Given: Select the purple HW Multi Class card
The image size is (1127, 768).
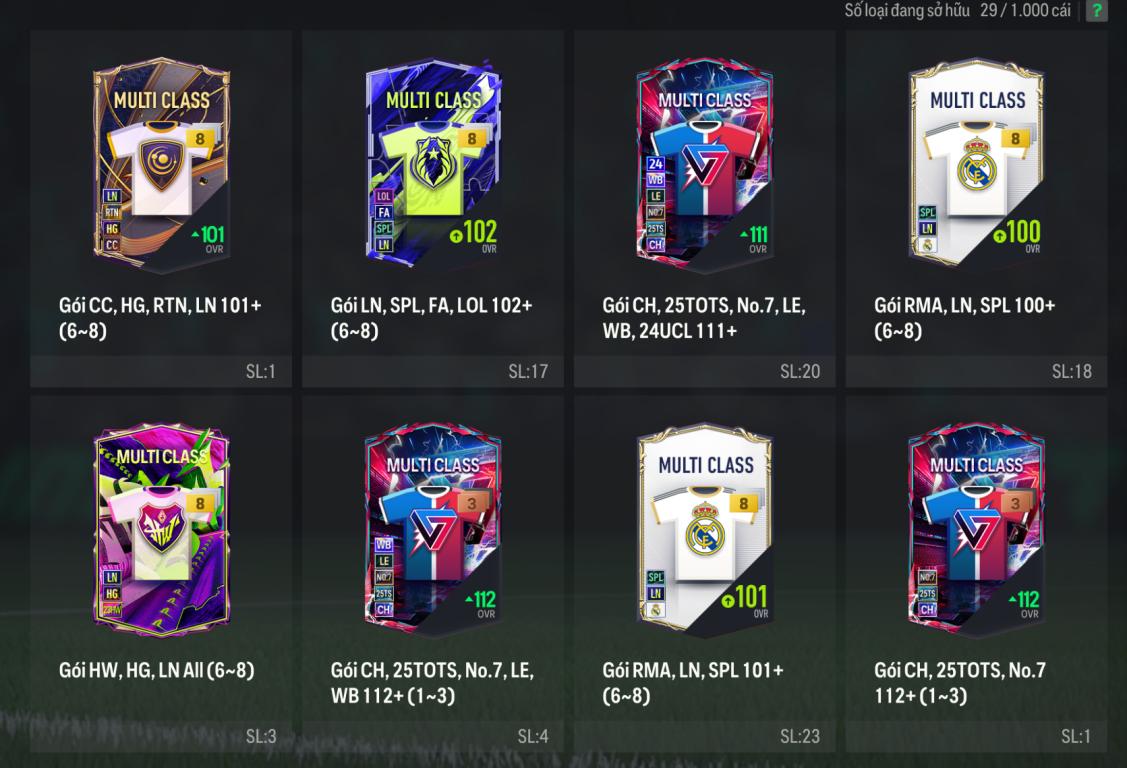Looking at the screenshot, I should 161,529.
